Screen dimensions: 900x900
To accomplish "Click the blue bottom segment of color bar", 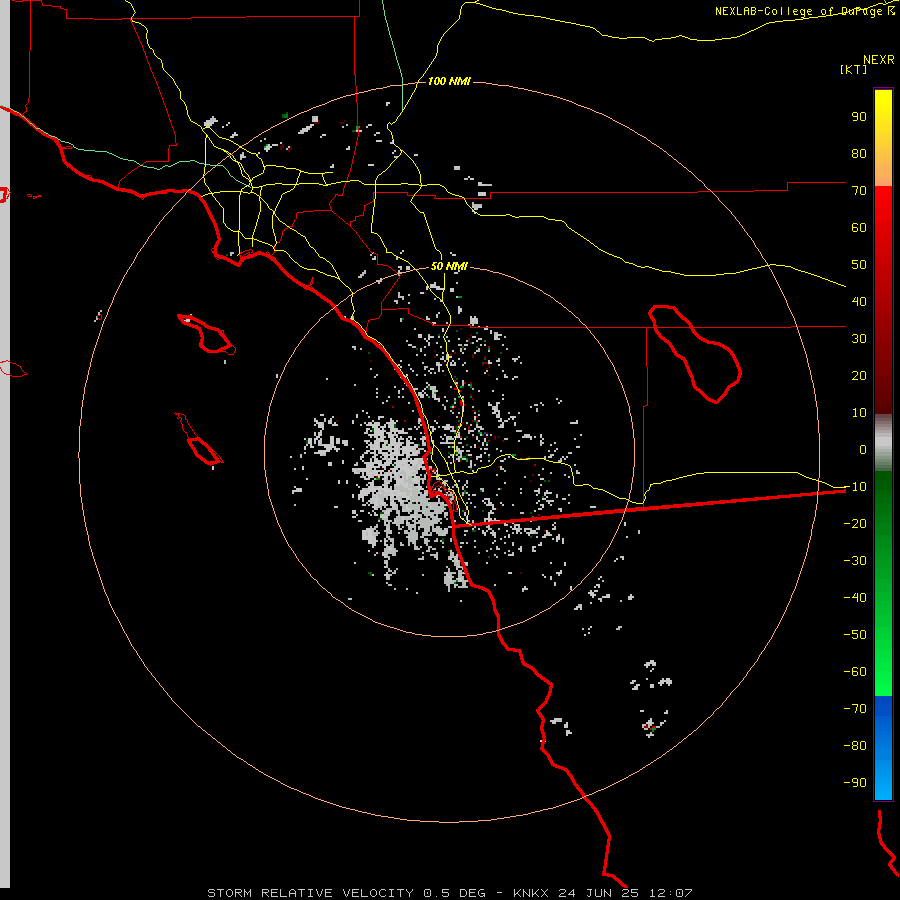I will pos(883,748).
